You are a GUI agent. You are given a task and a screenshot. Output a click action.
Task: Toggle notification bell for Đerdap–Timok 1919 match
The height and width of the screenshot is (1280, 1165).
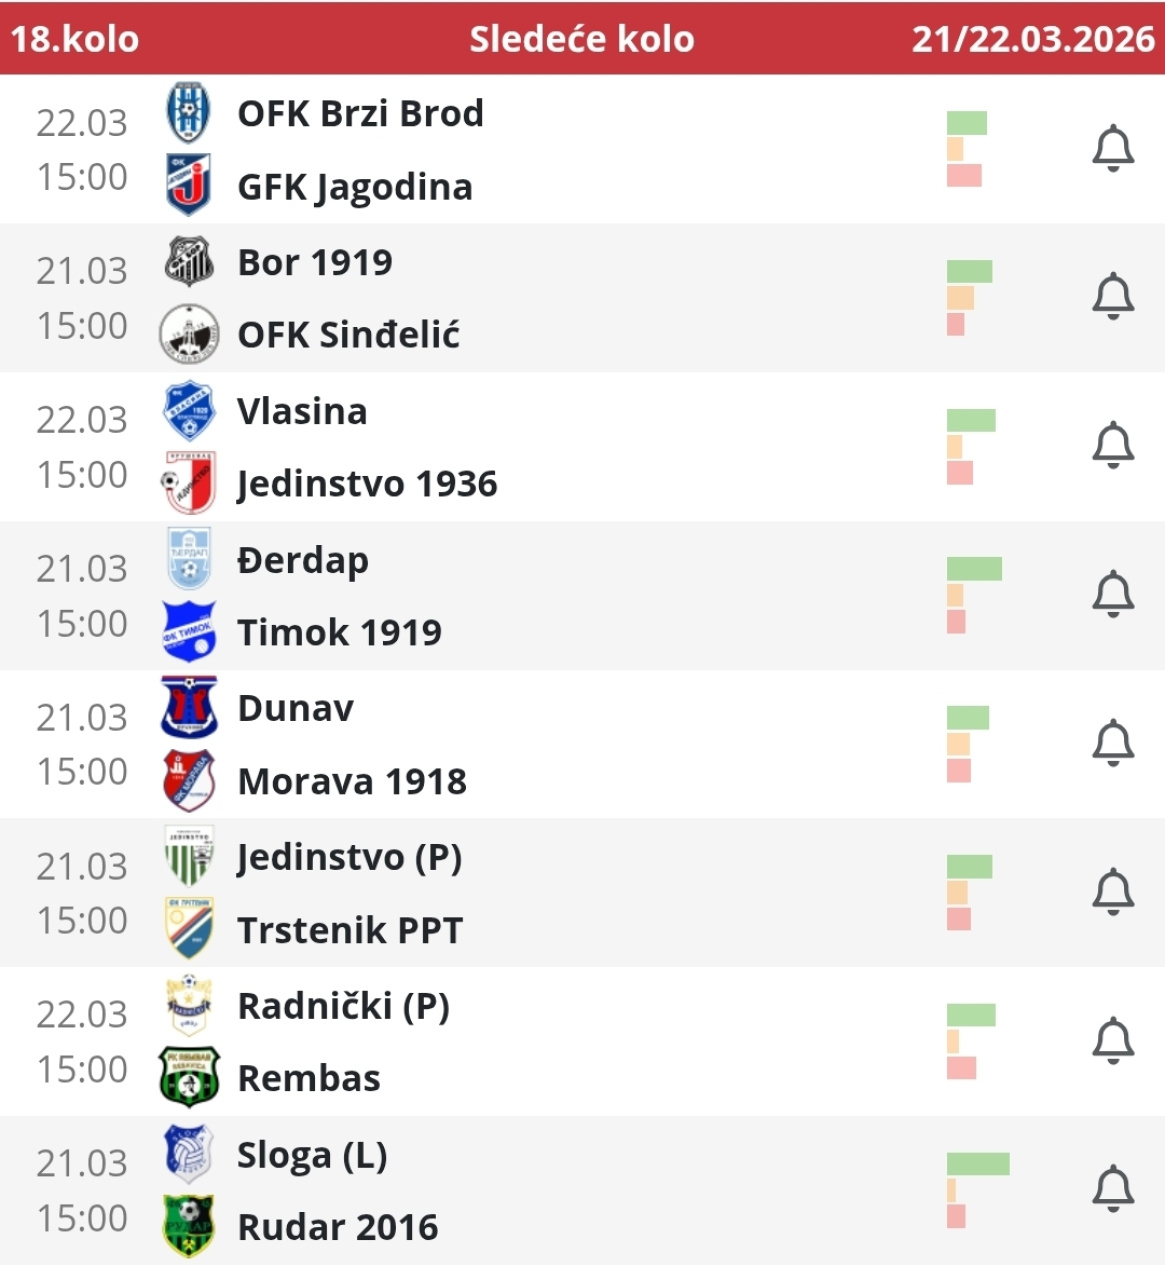pyautogui.click(x=1112, y=595)
